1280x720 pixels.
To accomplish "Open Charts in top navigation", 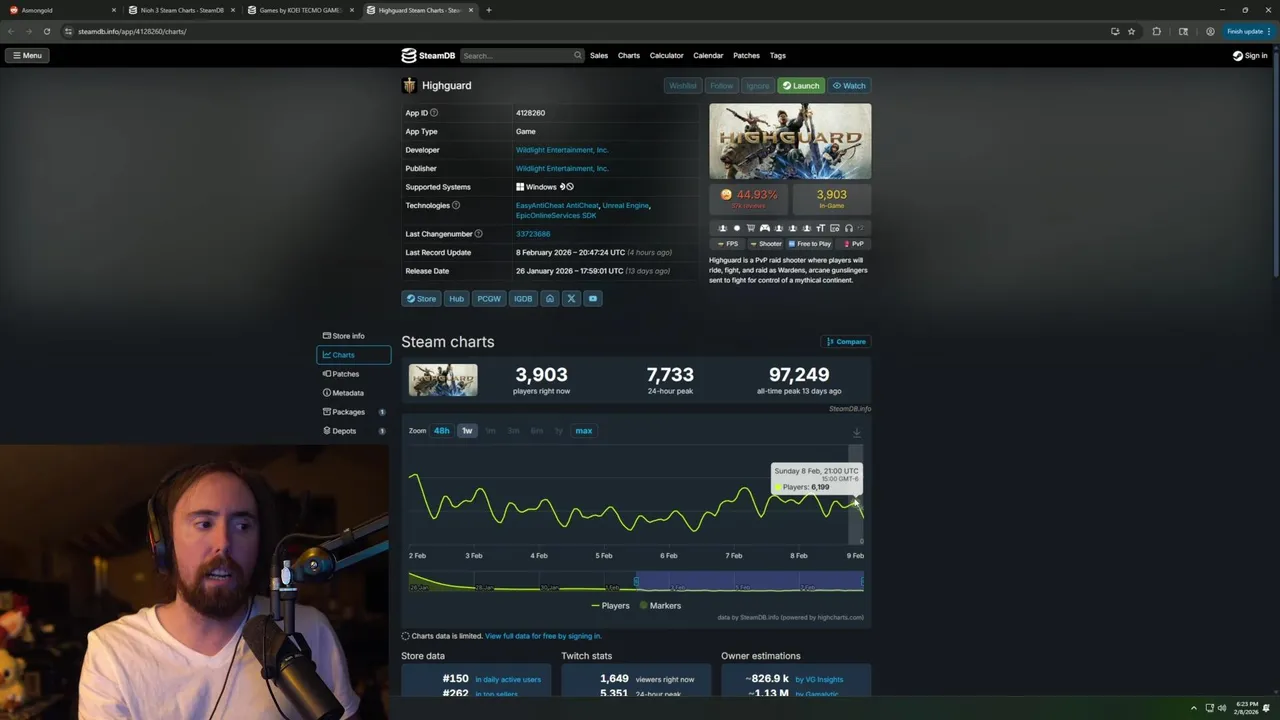I will tap(629, 56).
